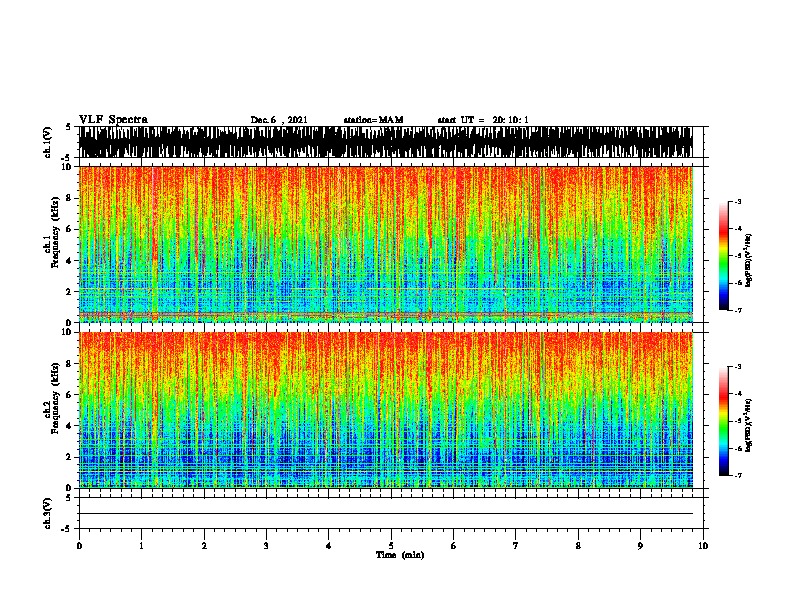The height and width of the screenshot is (612, 792).
Task: Click the "Time (min)" axis title
Action: click(x=400, y=555)
